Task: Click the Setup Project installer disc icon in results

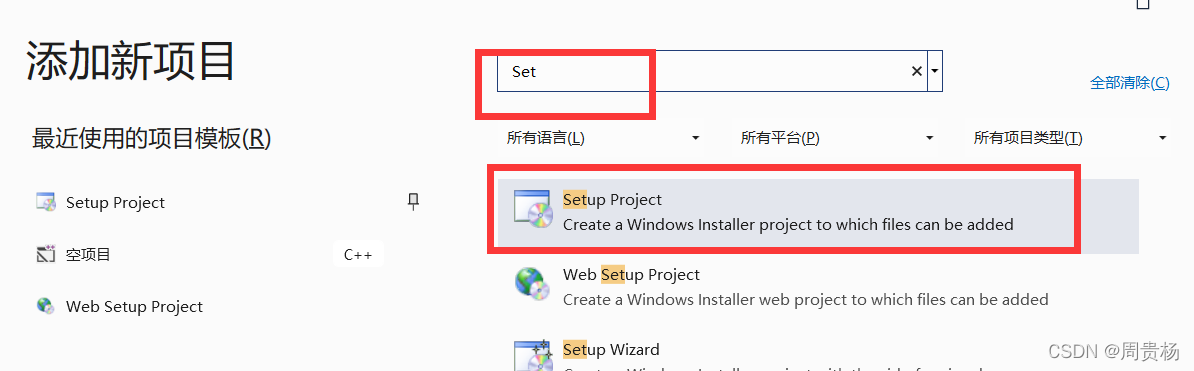Action: (532, 209)
